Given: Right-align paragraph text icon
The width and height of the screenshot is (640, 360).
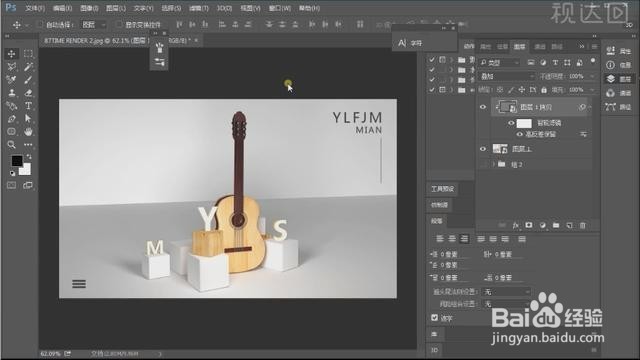Looking at the screenshot, I should (x=464, y=239).
